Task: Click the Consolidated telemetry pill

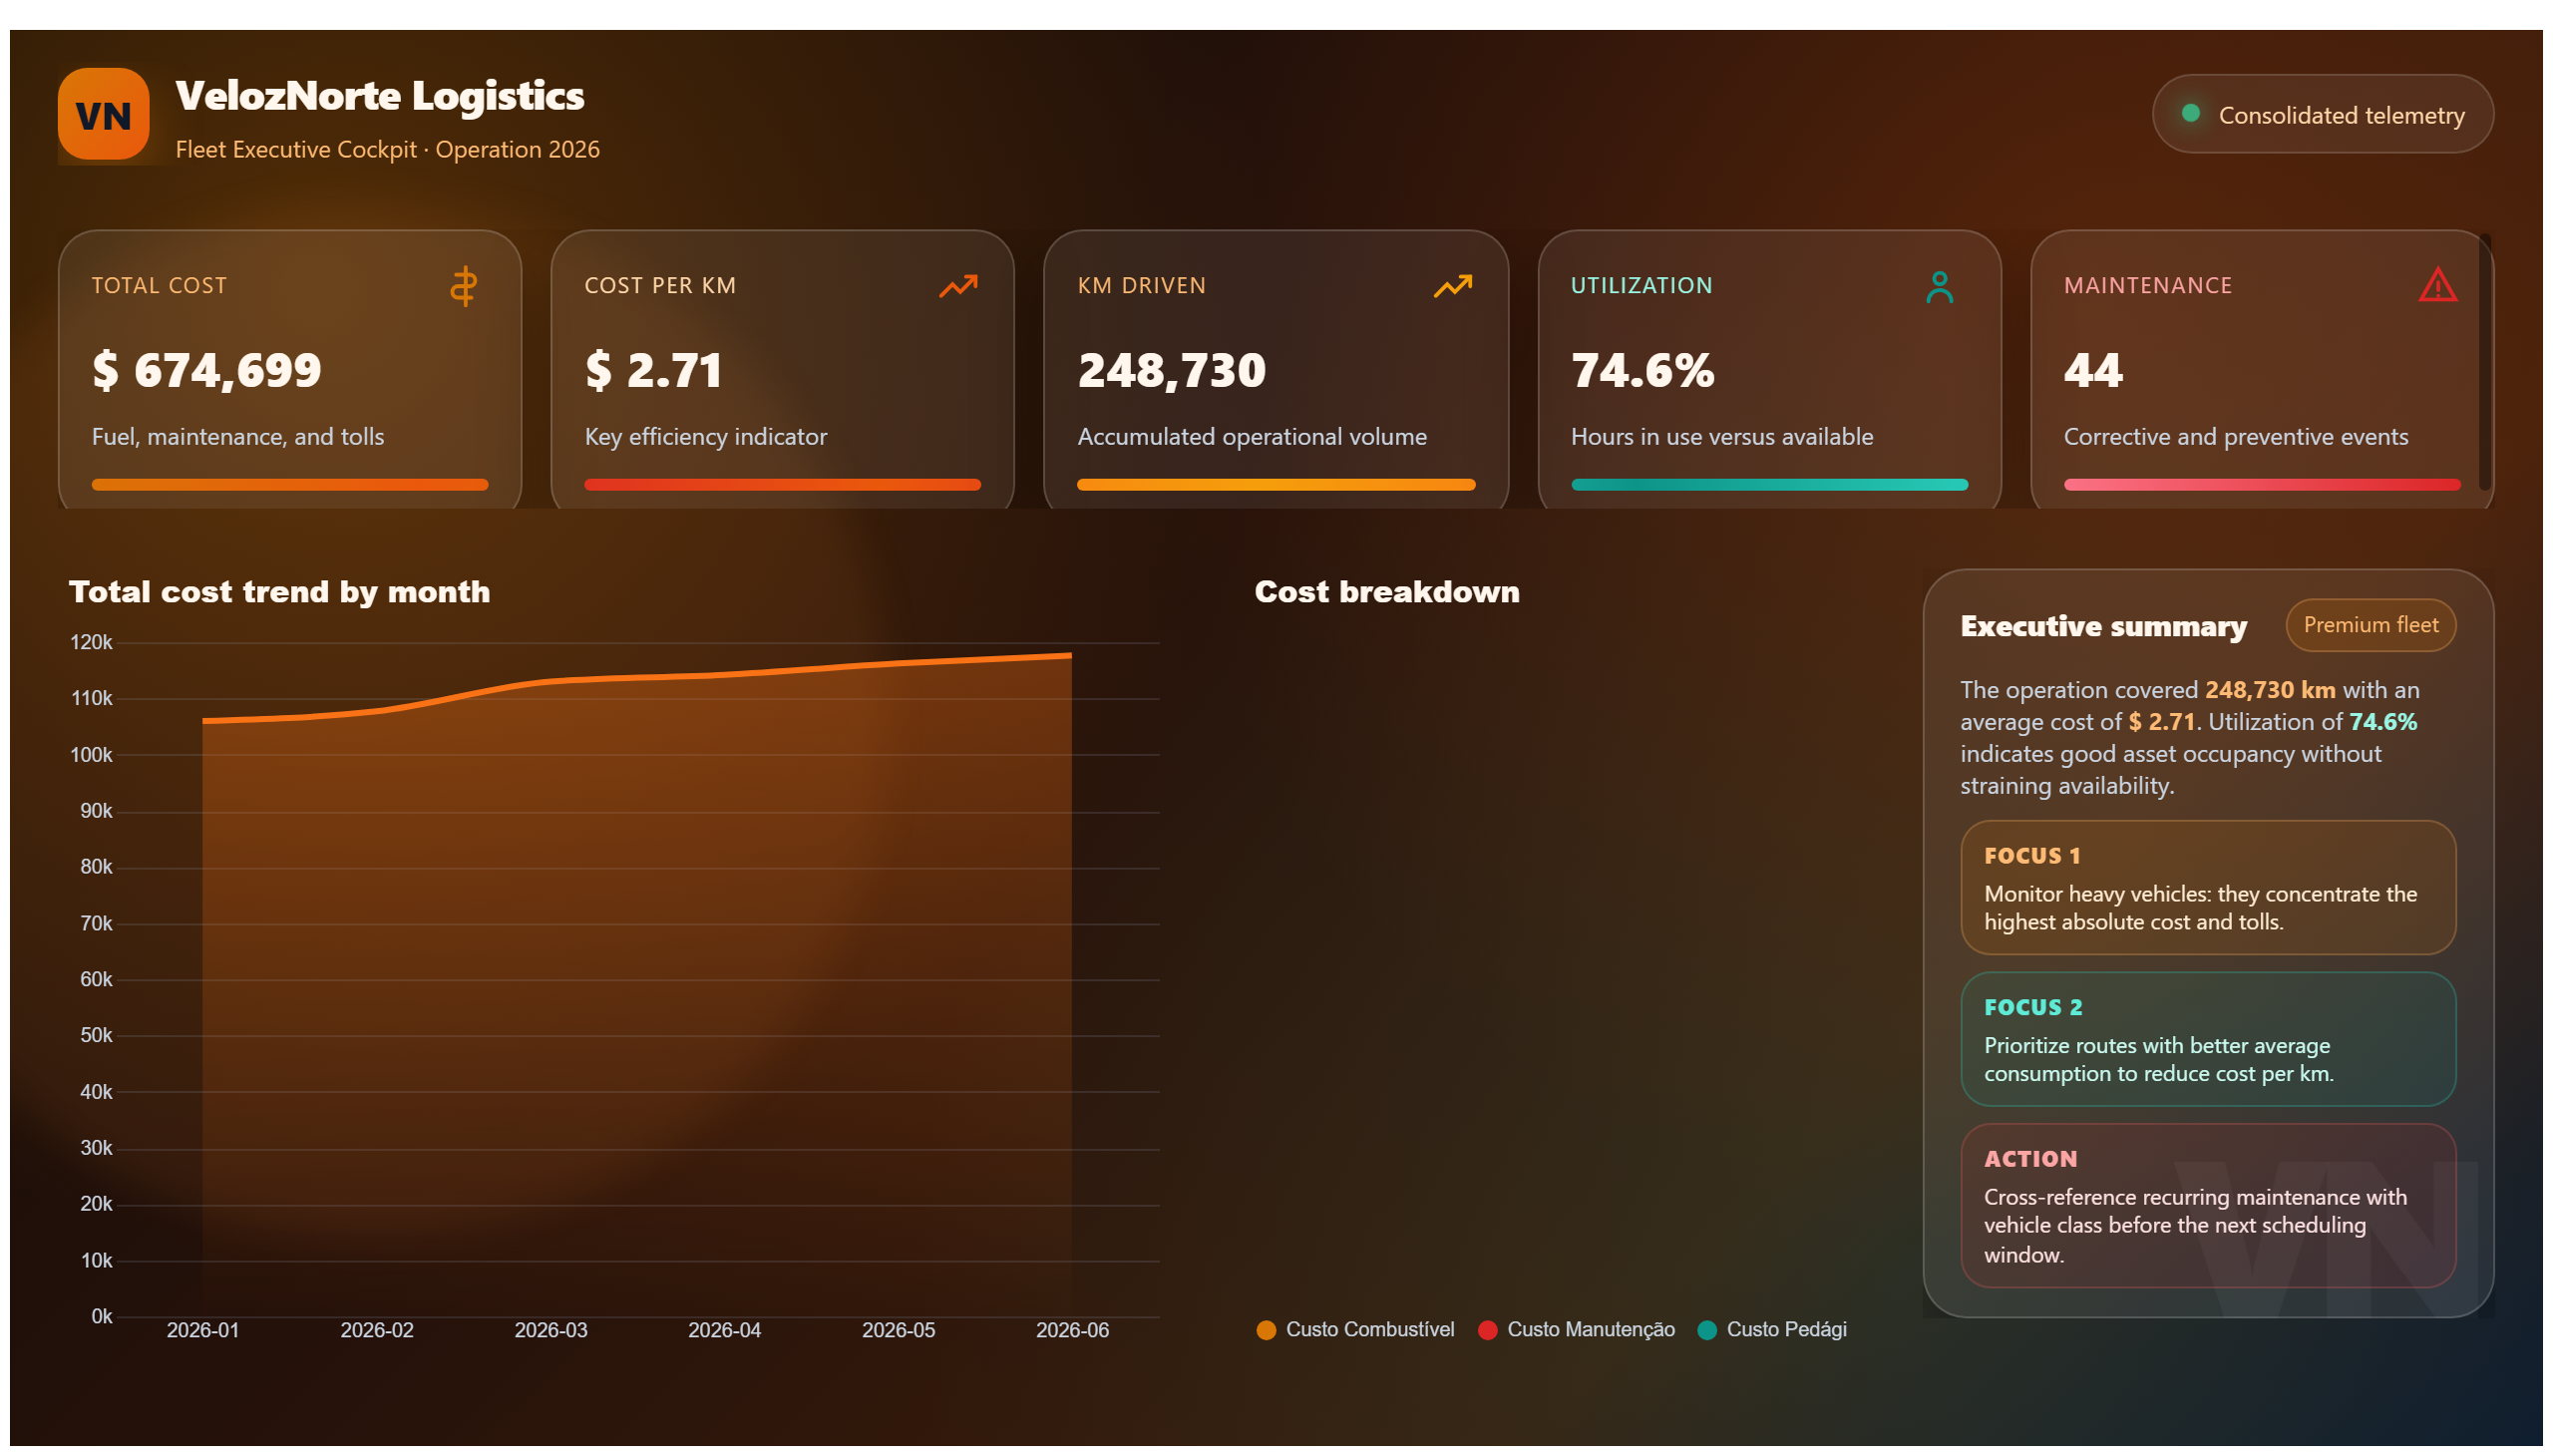Action: 2321,114
